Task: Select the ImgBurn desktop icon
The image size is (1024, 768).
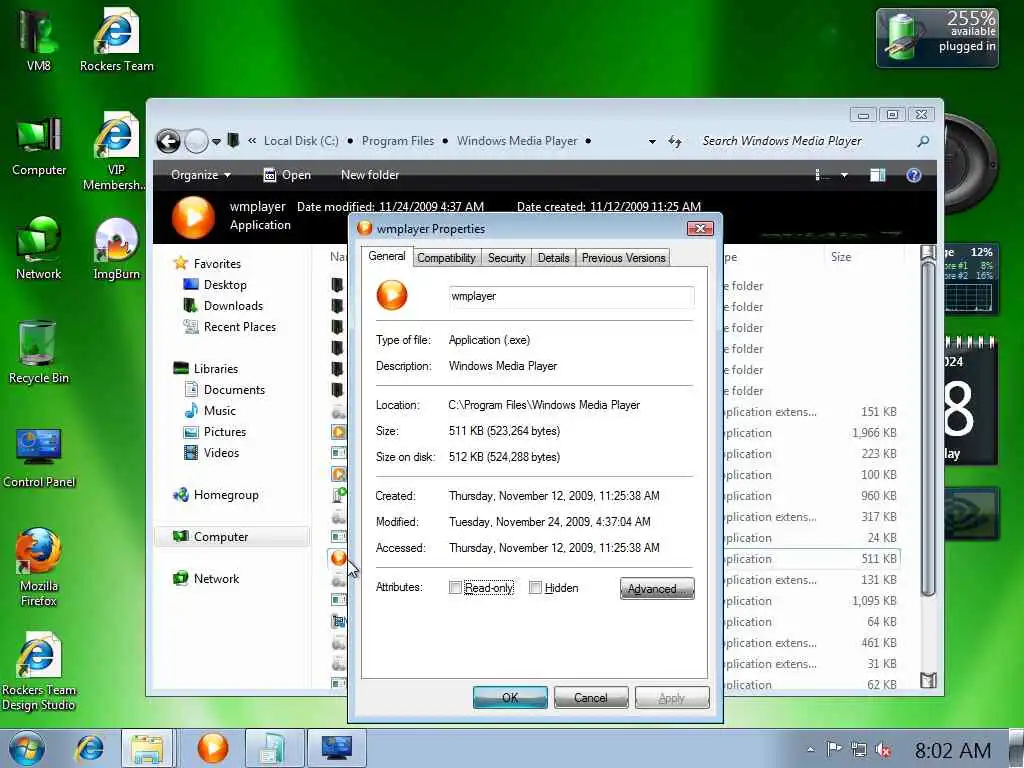Action: click(116, 248)
